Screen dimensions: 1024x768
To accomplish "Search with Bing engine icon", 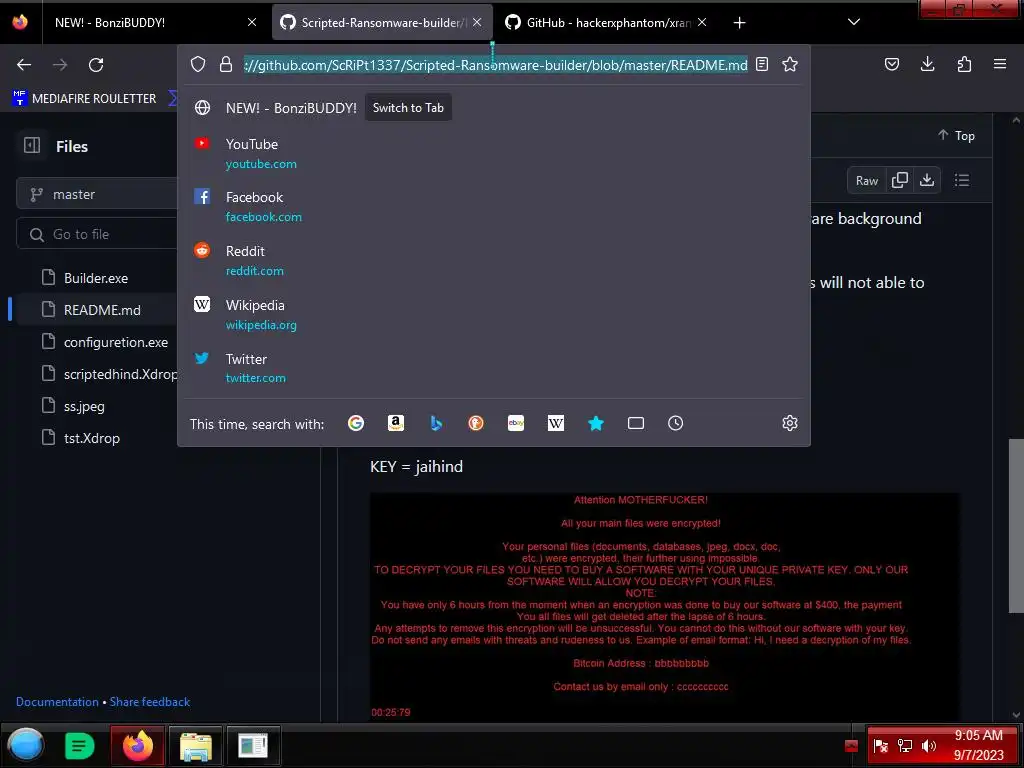I will pos(436,423).
